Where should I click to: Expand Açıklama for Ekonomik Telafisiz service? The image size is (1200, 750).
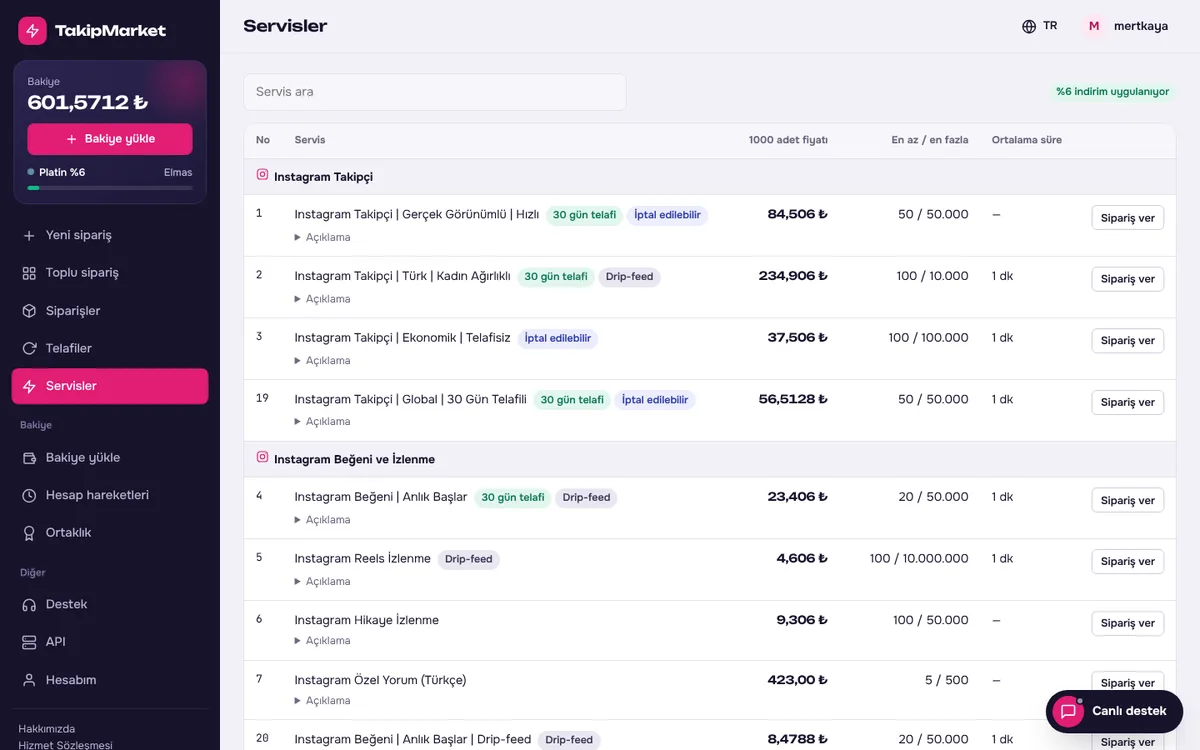point(322,360)
